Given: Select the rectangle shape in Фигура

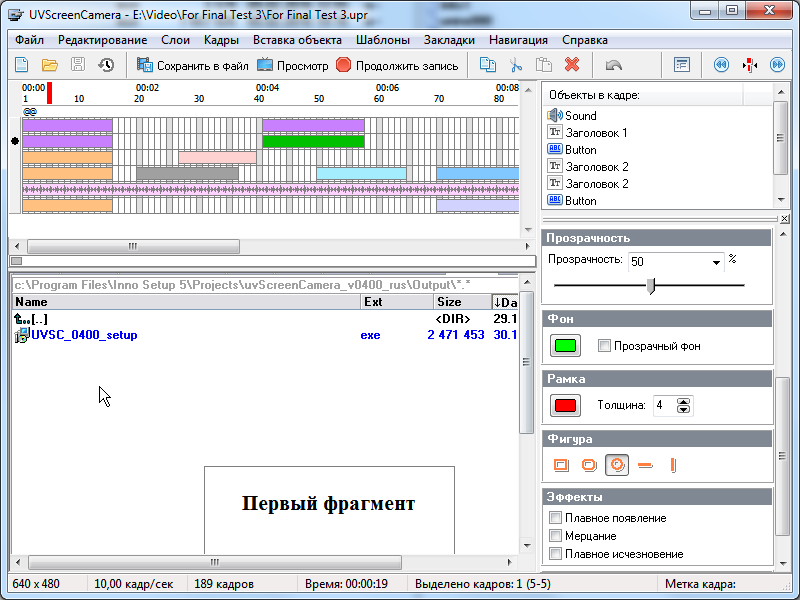Looking at the screenshot, I should pos(561,465).
